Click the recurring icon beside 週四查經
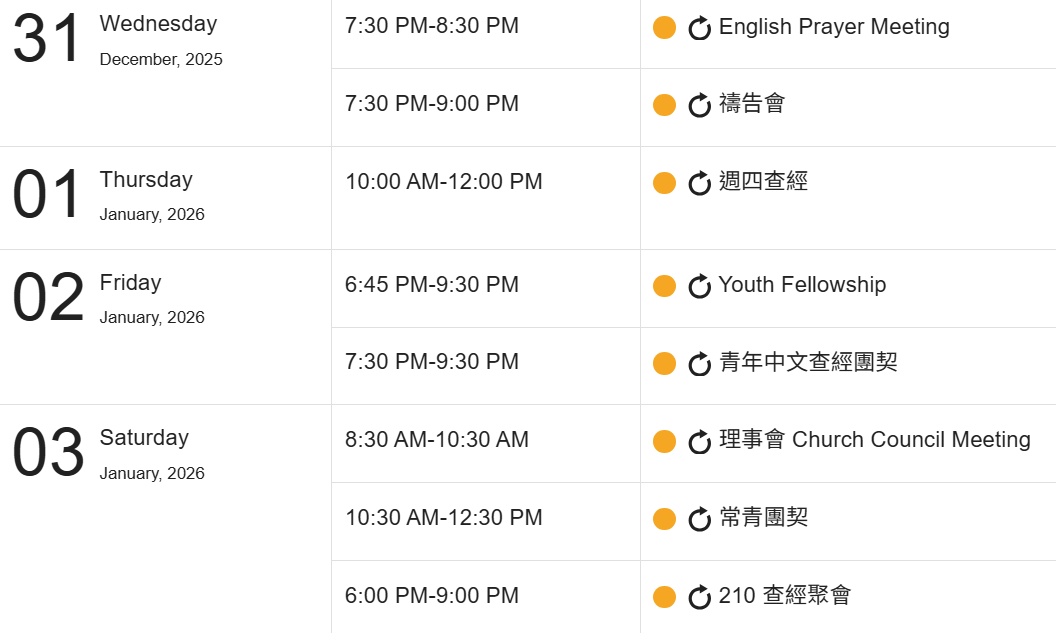1061x640 pixels. [x=700, y=183]
